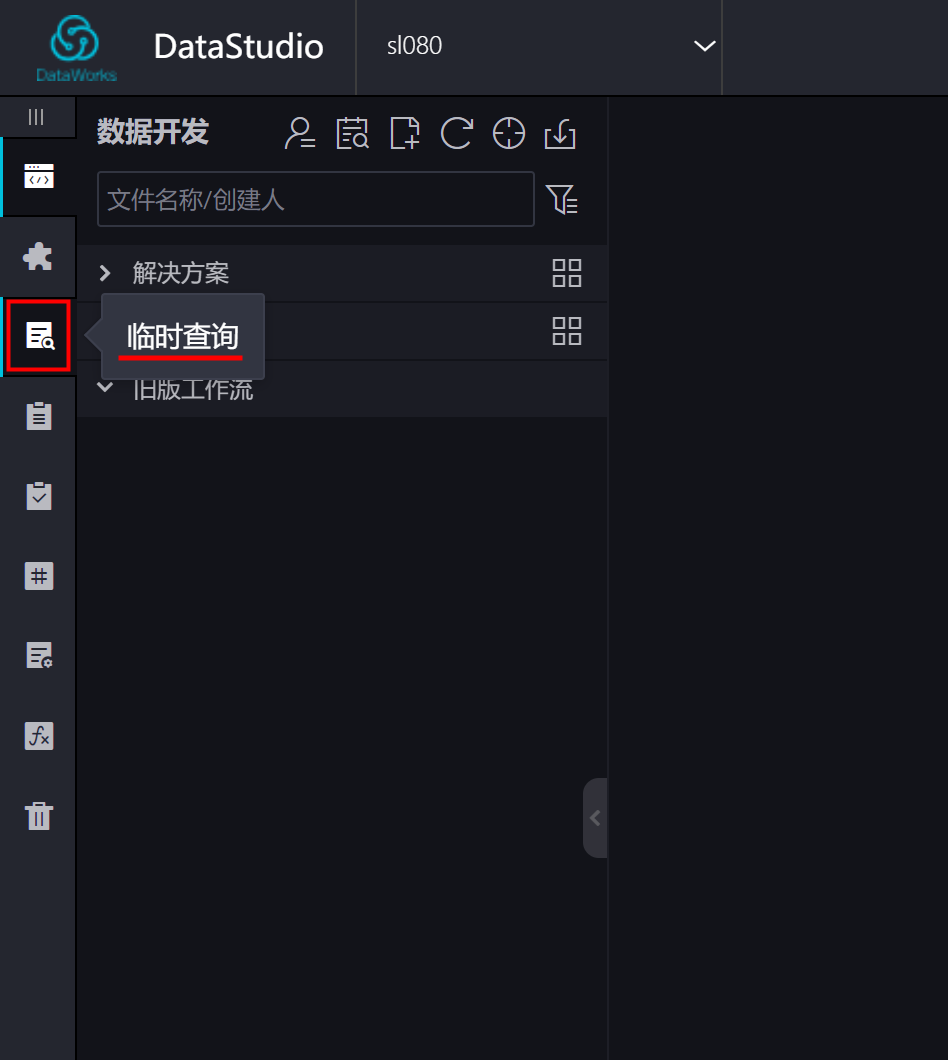
Task: Open the clipboard list sidebar icon
Action: point(39,416)
